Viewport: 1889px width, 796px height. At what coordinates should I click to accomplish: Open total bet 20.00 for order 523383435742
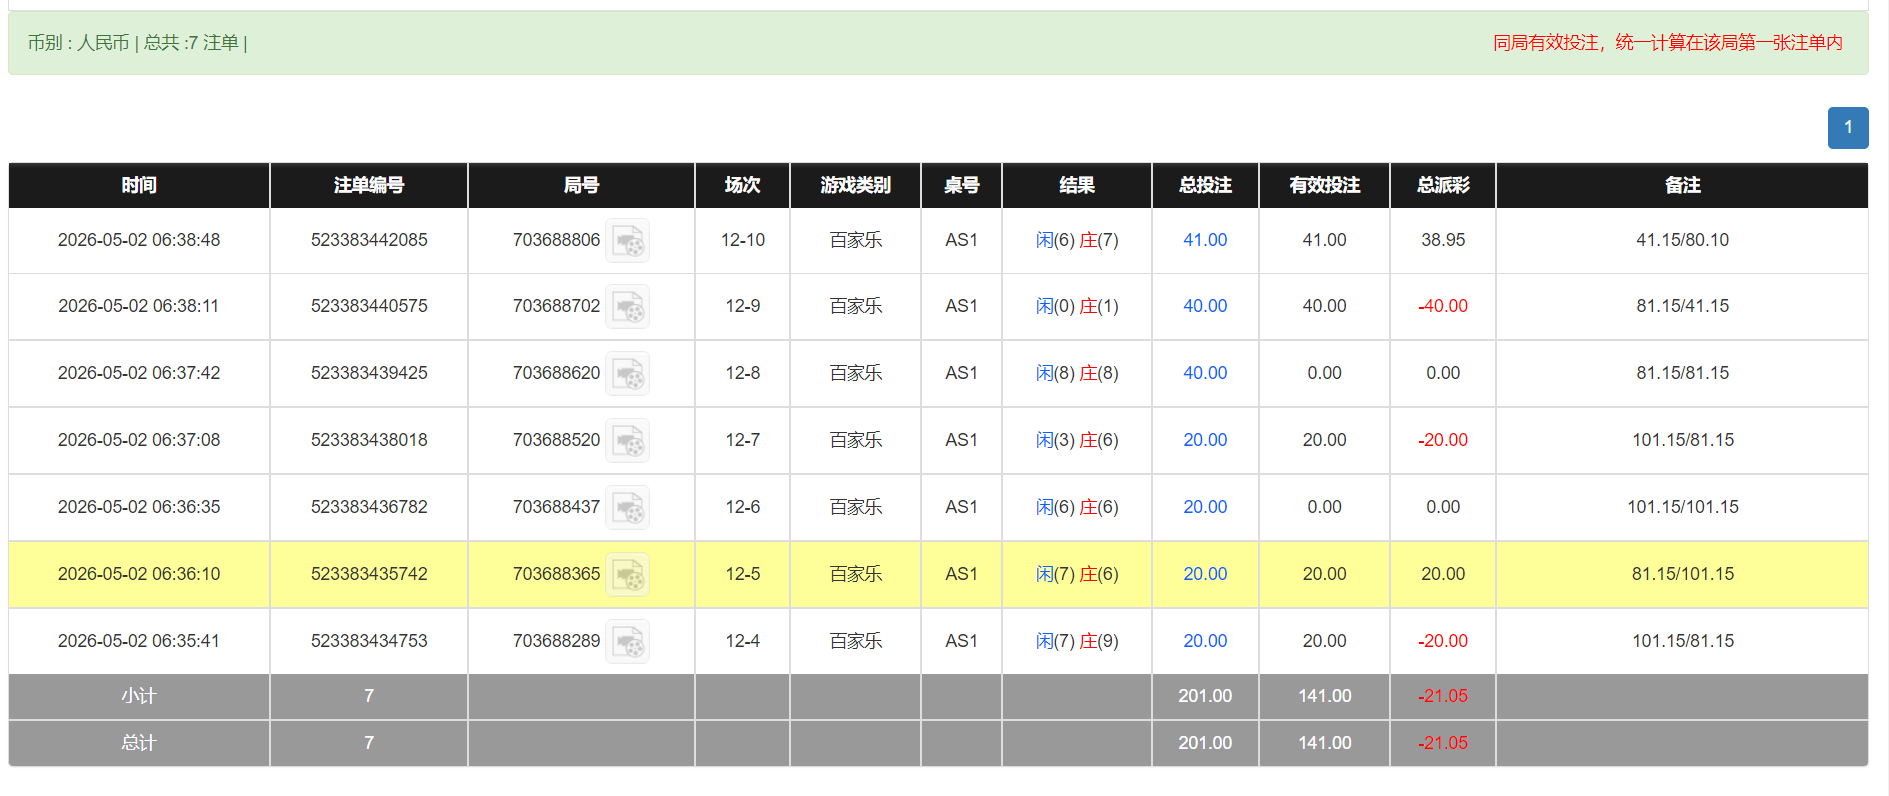tap(1205, 574)
